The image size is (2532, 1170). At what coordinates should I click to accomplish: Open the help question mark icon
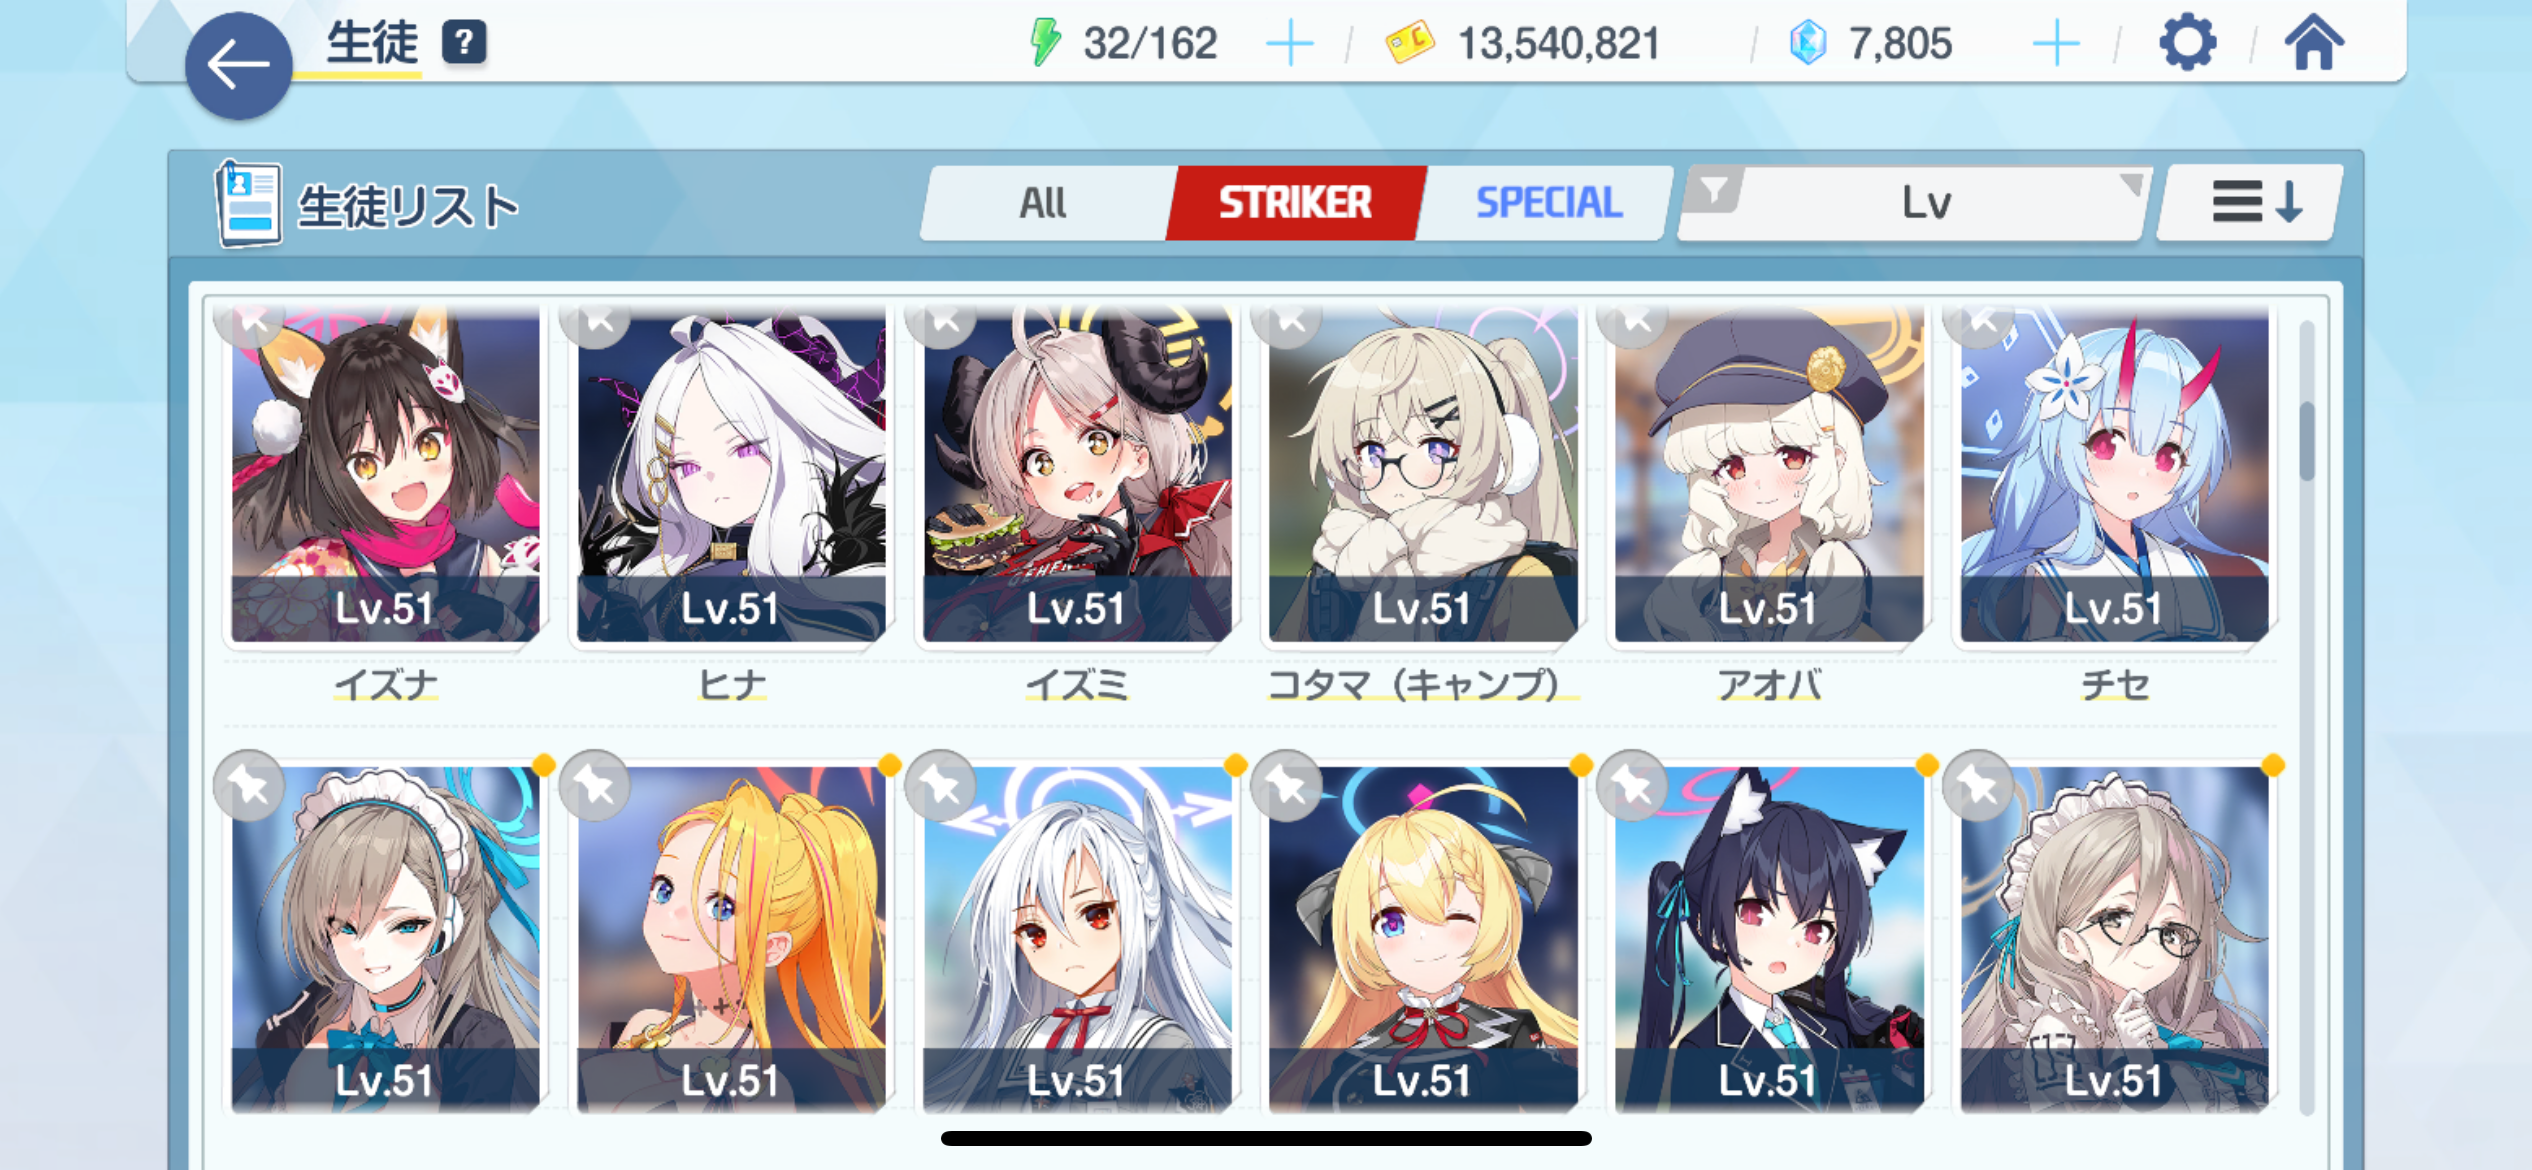point(464,43)
